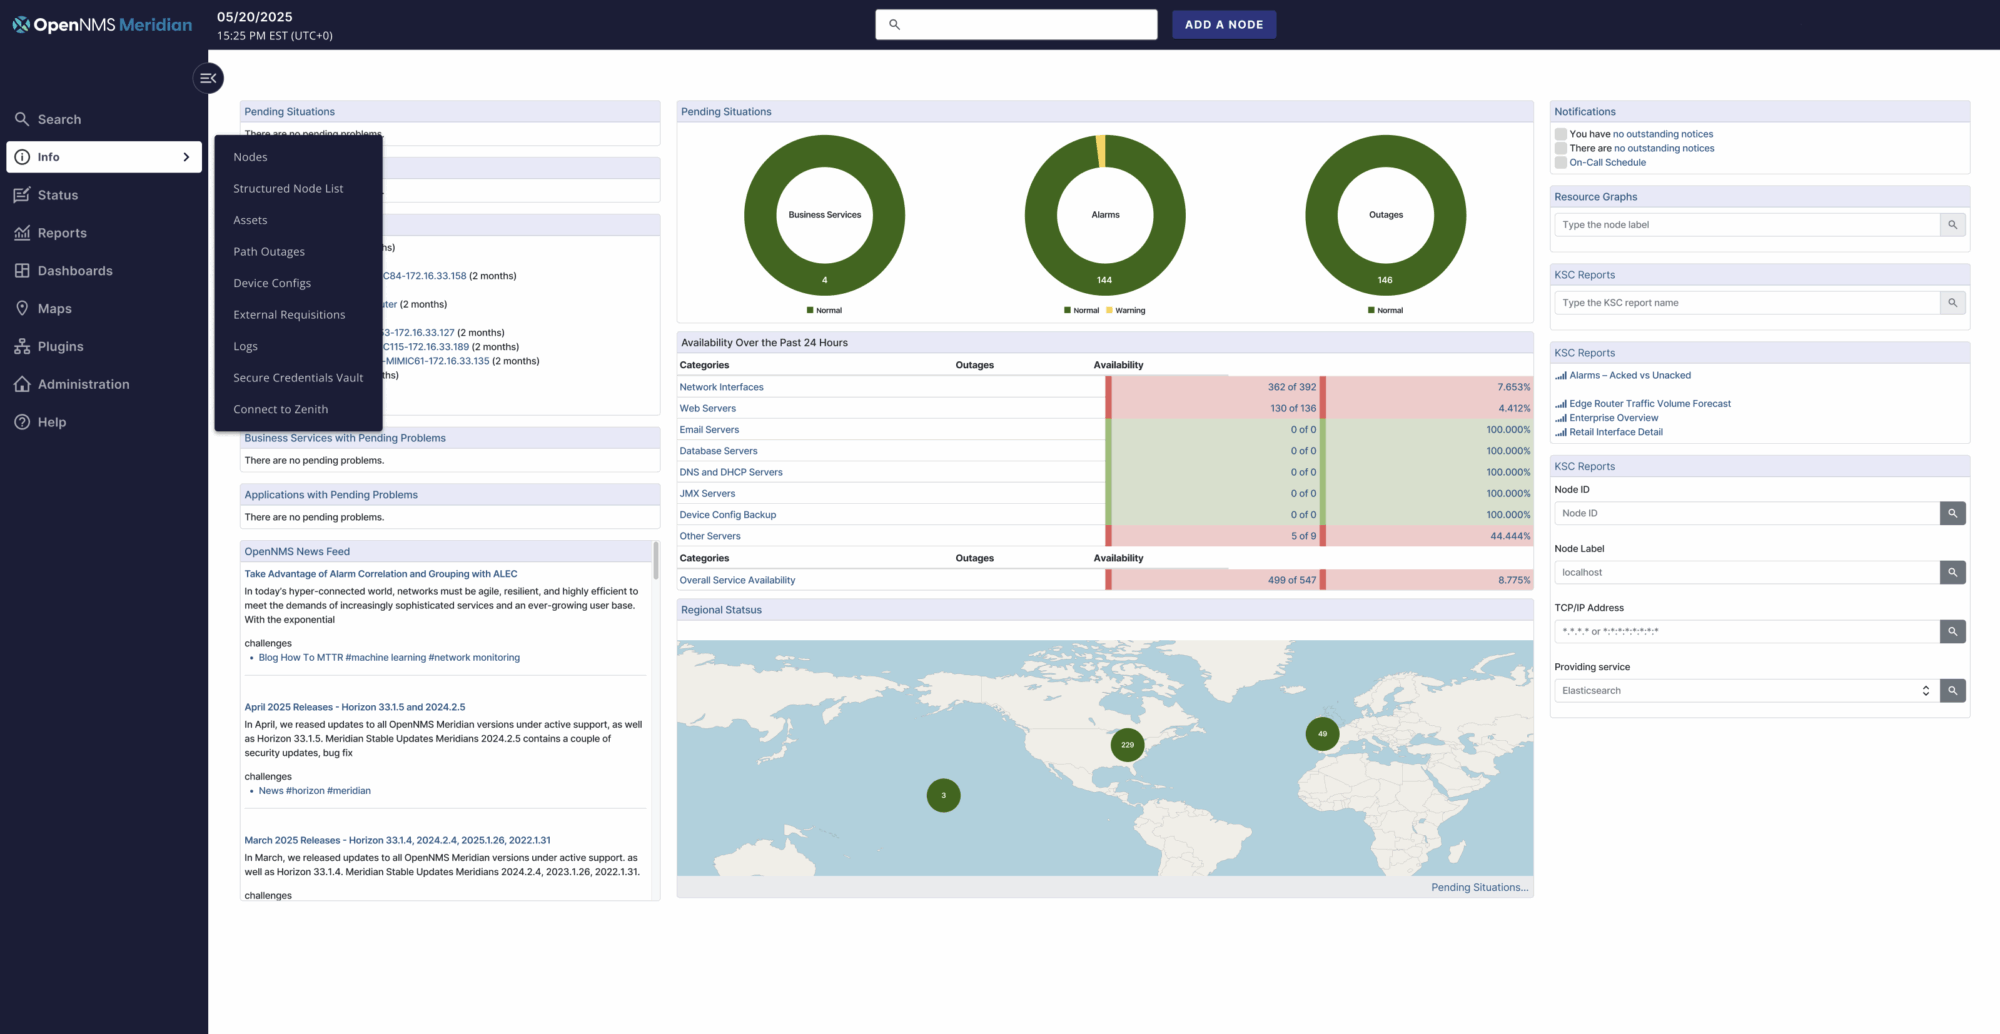Viewport: 2000px width, 1034px height.
Task: Click the Administration home icon in the sidebar
Action: 22,384
